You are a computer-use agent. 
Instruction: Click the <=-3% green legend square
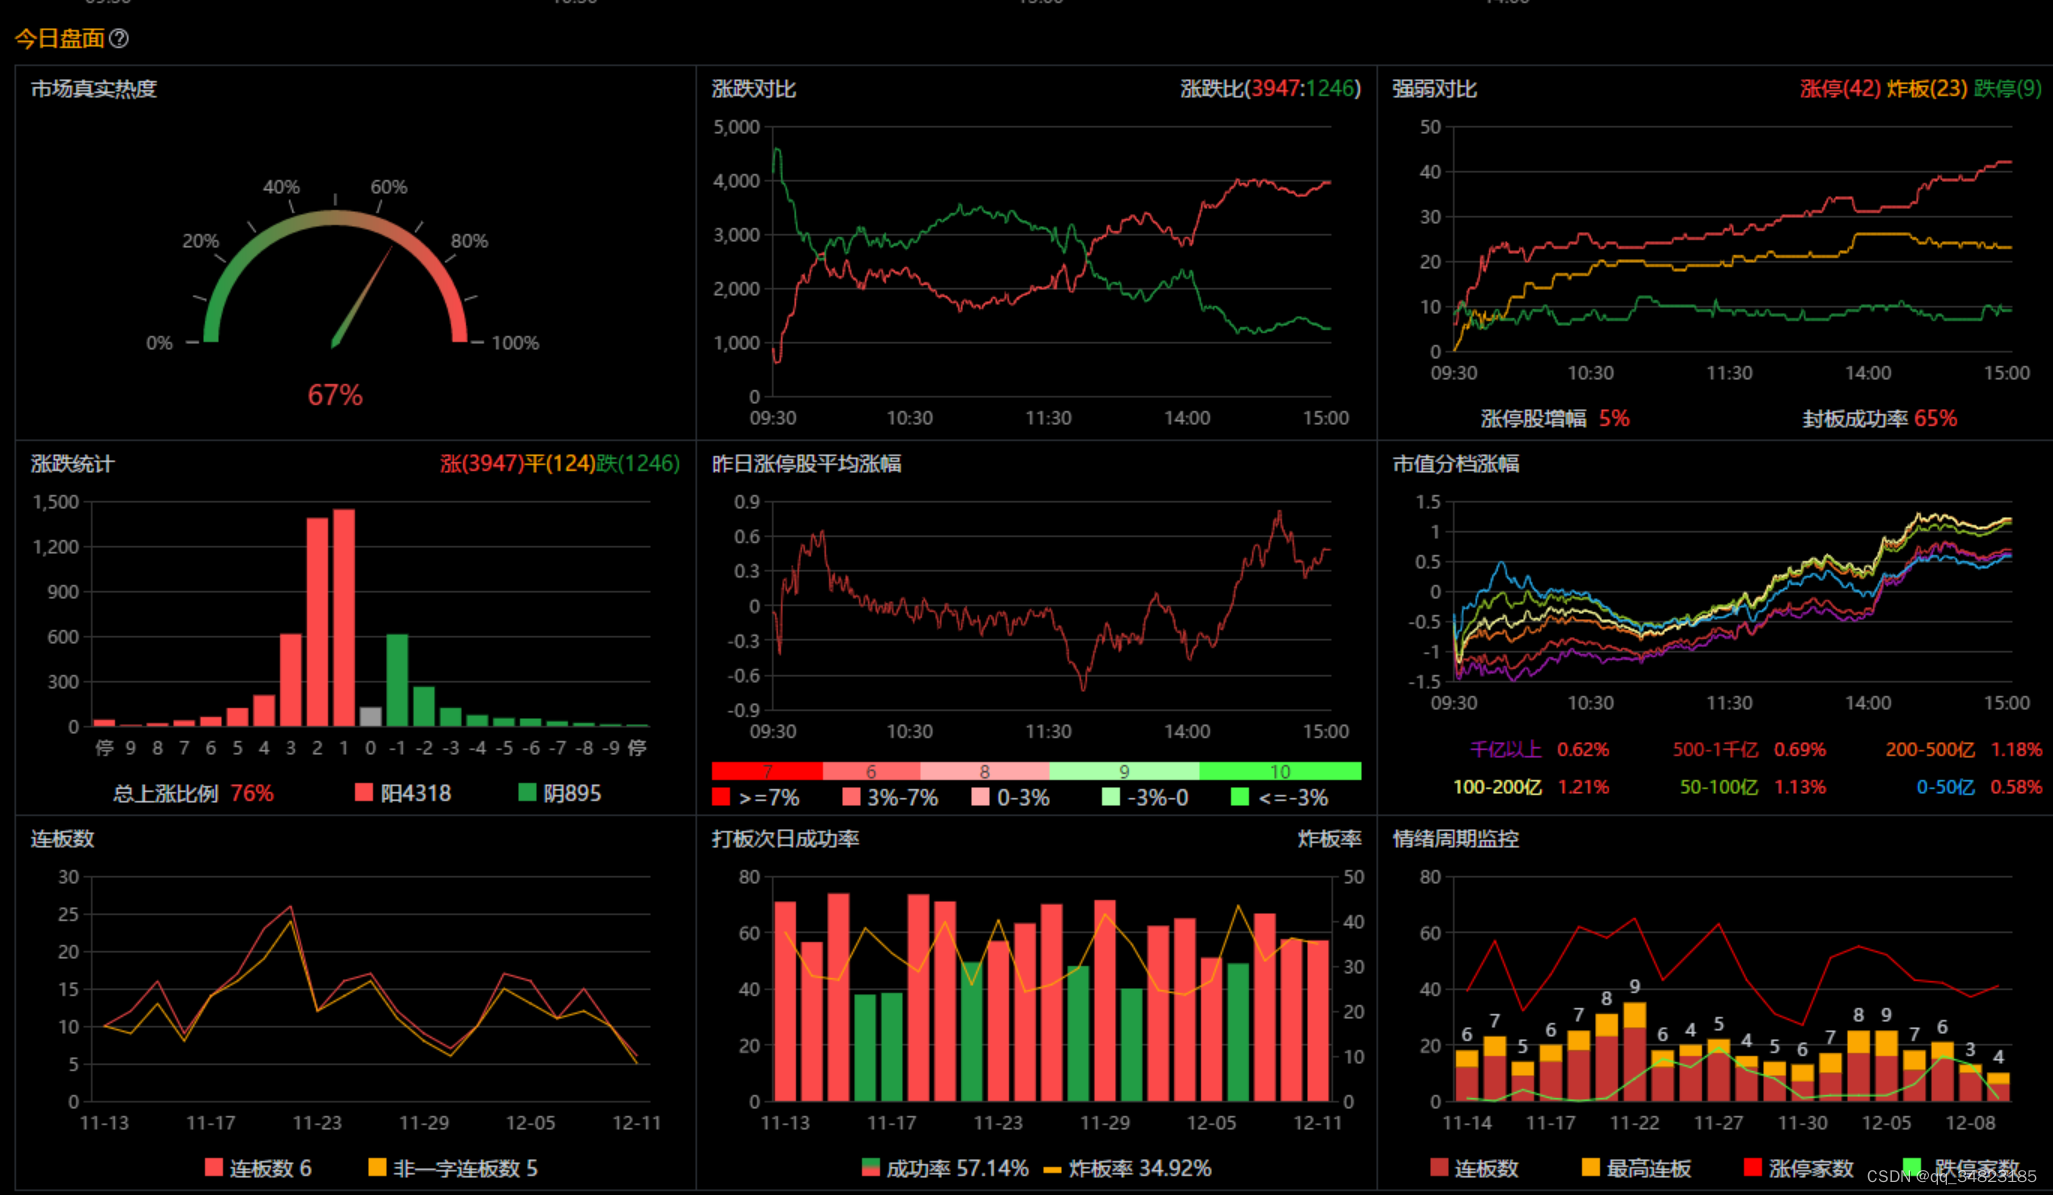(x=1240, y=797)
